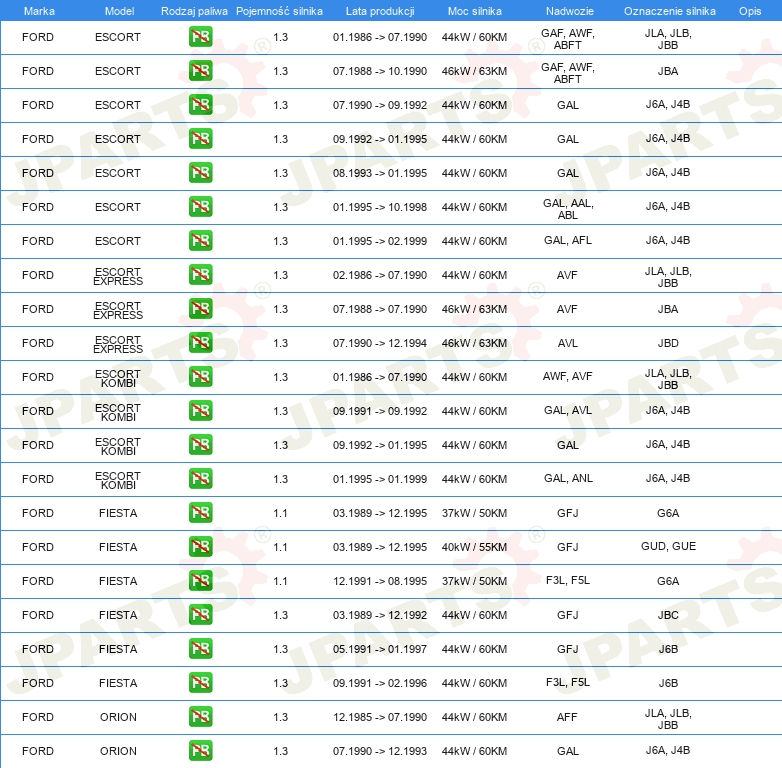This screenshot has height=768, width=782.
Task: Click fuel icon in Fiesta 12.1991 -> 08.1995 row
Action: (200, 580)
